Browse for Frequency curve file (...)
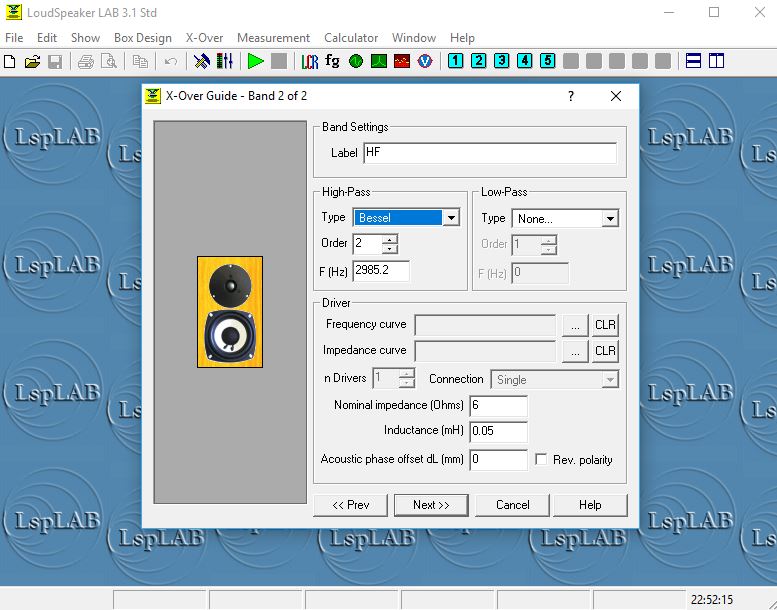The height and width of the screenshot is (610, 777). point(575,325)
